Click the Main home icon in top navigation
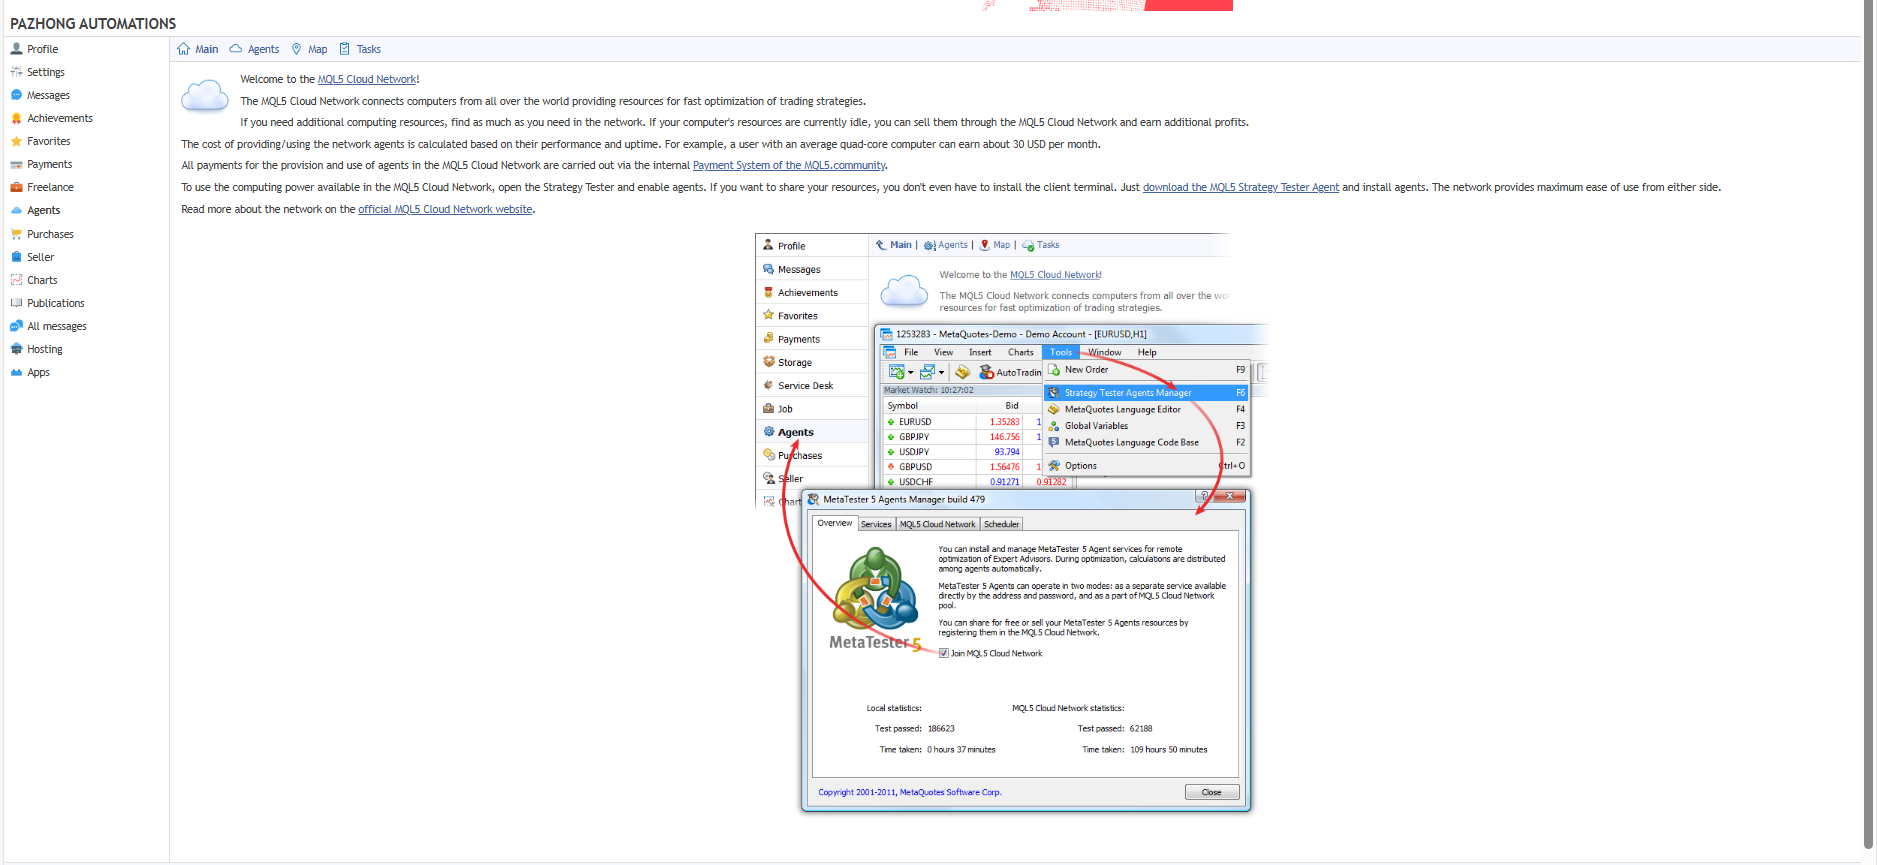Image resolution: width=1877 pixels, height=865 pixels. [183, 49]
